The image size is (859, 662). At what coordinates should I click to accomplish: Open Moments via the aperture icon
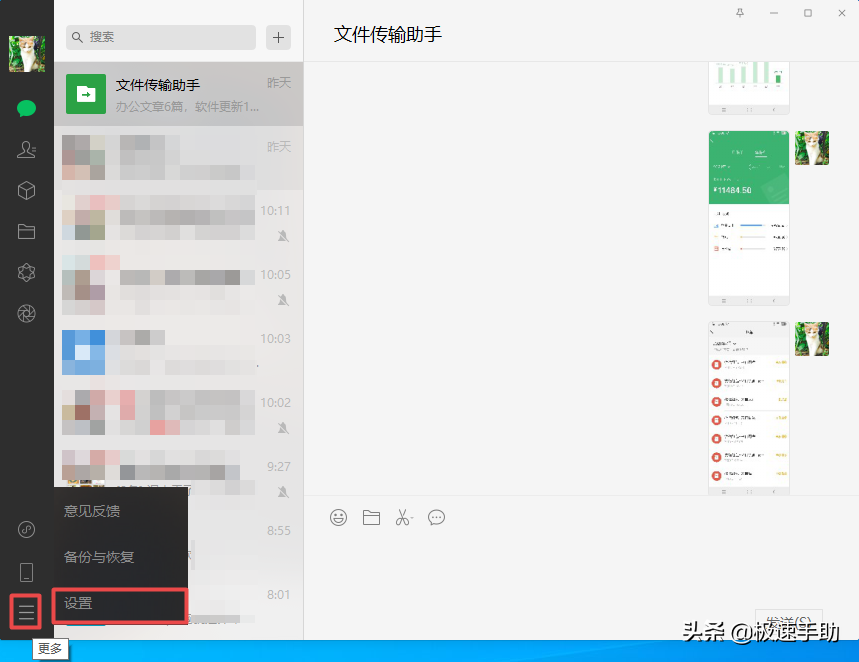(x=26, y=314)
